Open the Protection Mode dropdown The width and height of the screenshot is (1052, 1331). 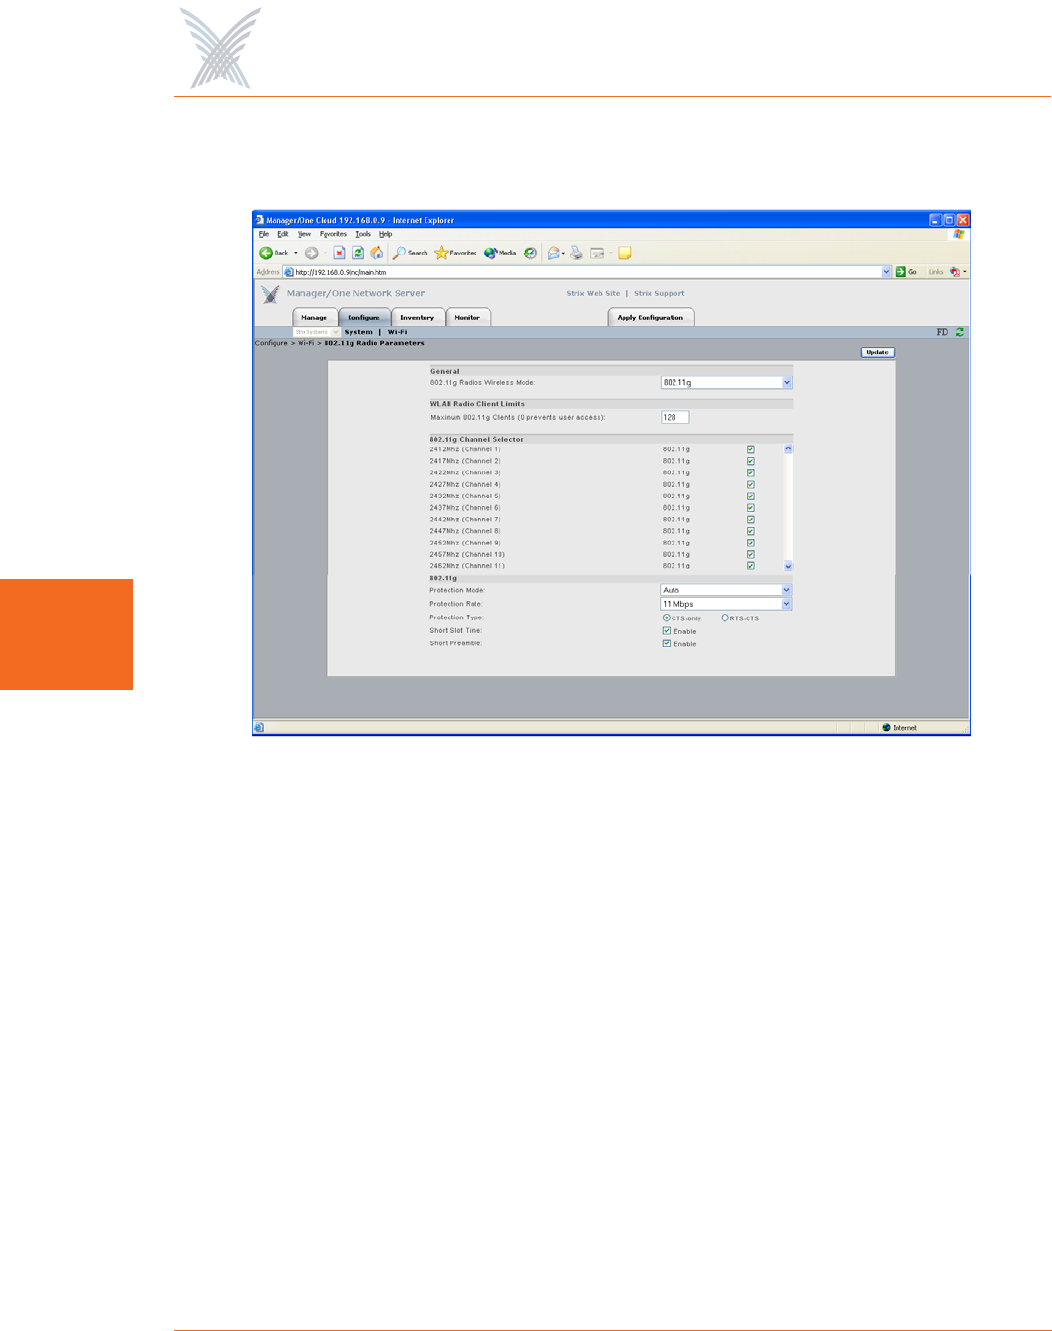click(x=726, y=590)
